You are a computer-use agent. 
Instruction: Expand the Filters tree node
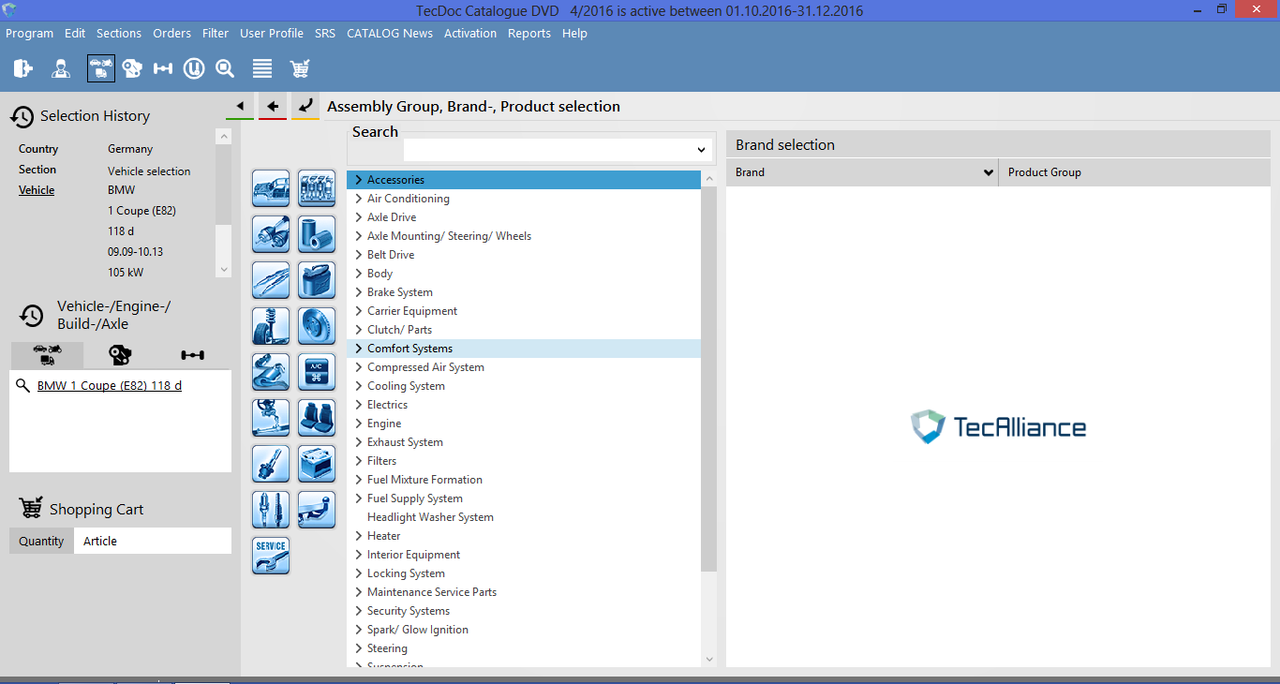click(x=358, y=461)
